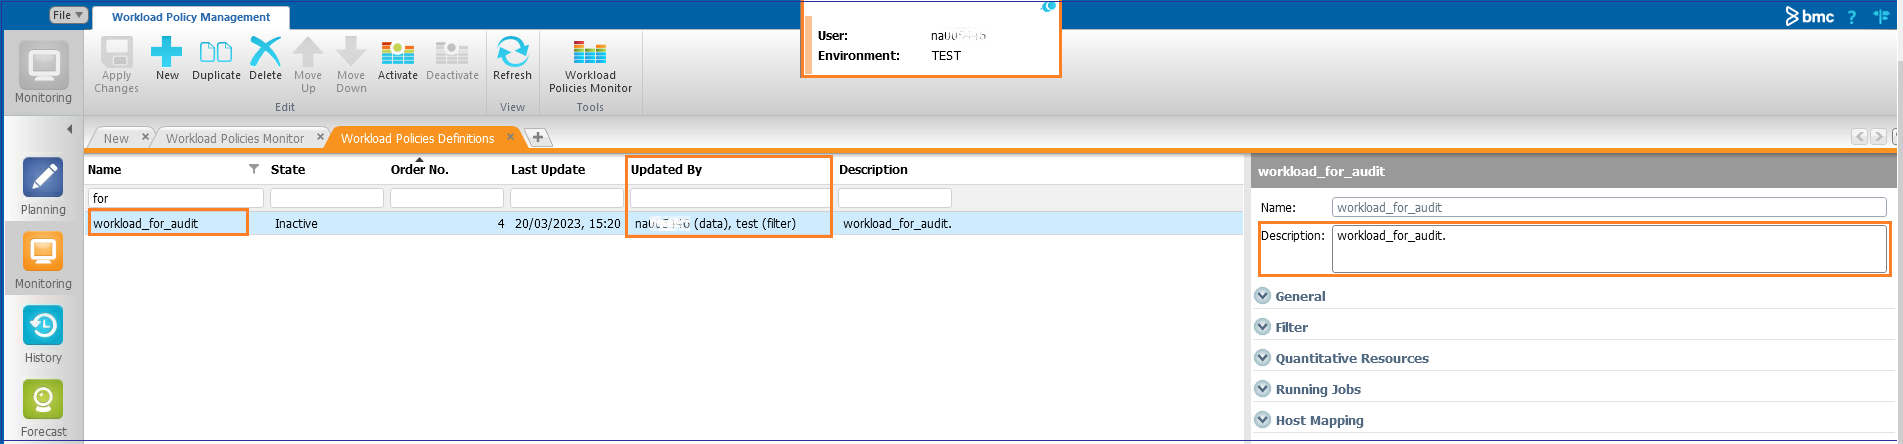Image resolution: width=1903 pixels, height=444 pixels.
Task: Switch to the New tab
Action: tap(116, 138)
